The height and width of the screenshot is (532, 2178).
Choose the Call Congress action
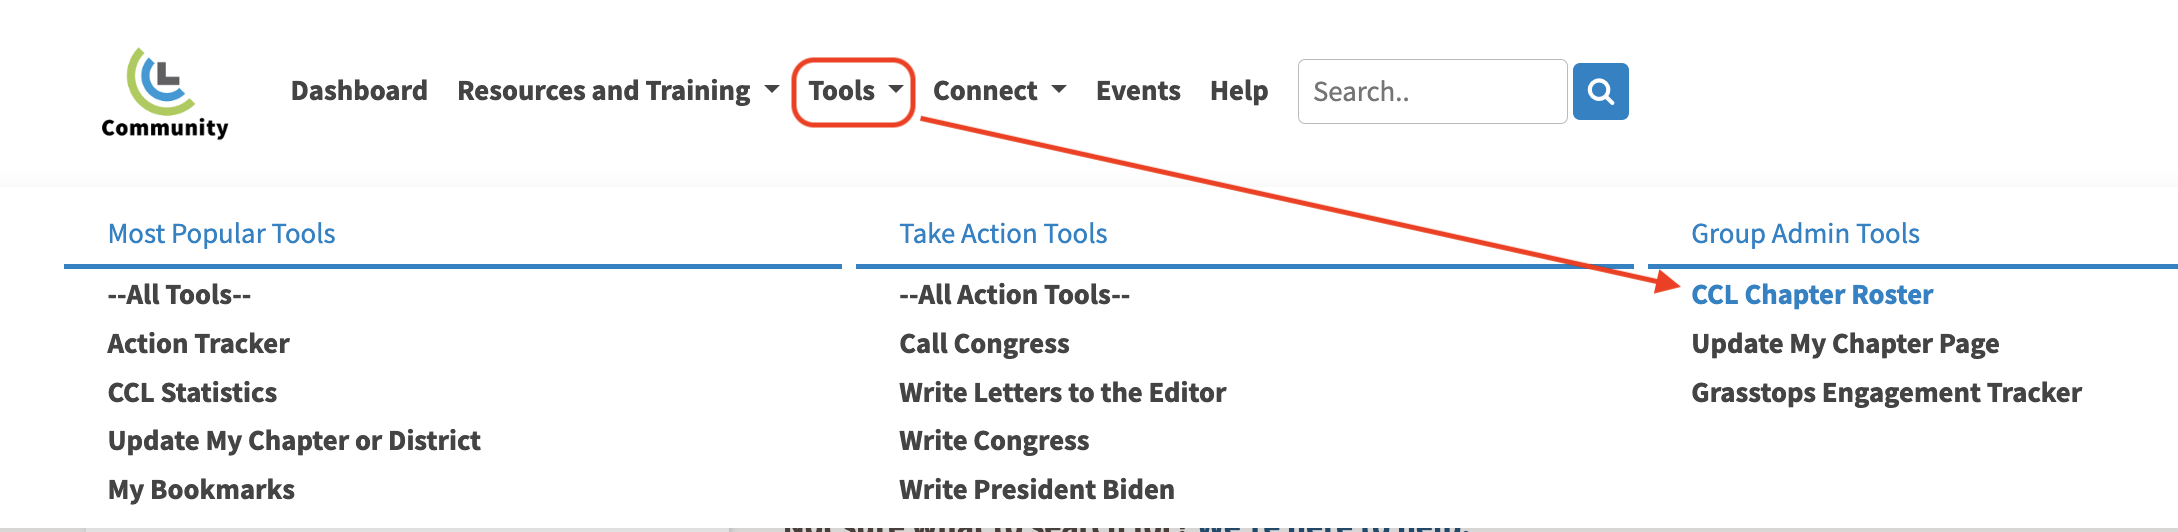[x=984, y=344]
